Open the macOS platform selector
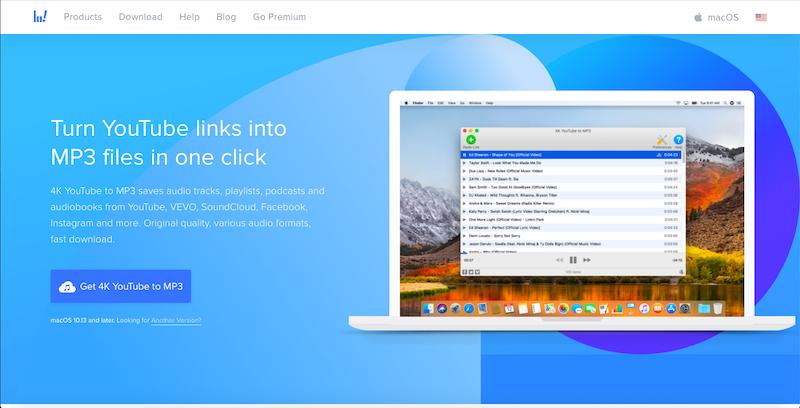 click(715, 17)
